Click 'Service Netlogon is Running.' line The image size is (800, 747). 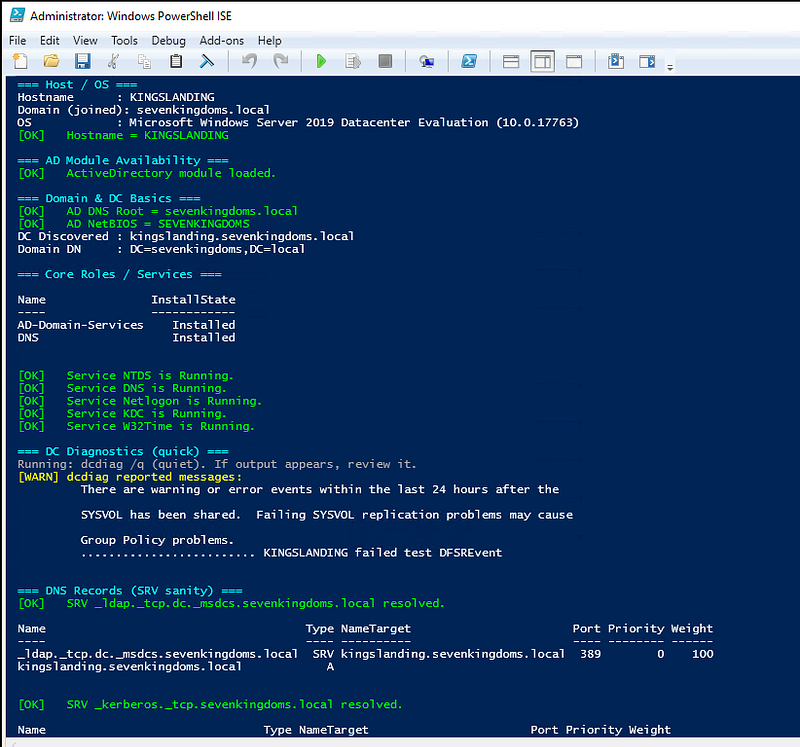coord(140,401)
